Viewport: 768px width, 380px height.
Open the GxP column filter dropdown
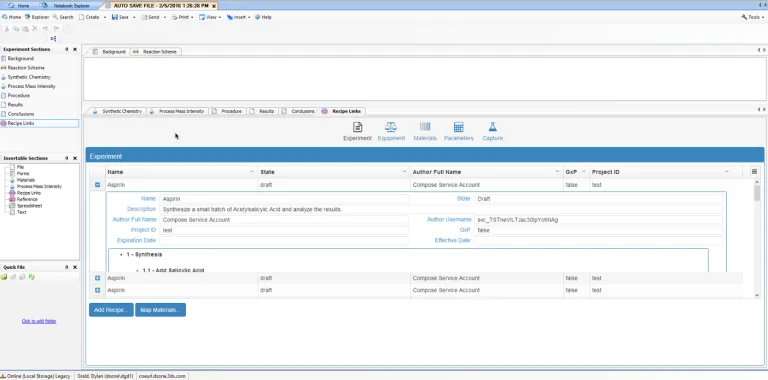[583, 172]
